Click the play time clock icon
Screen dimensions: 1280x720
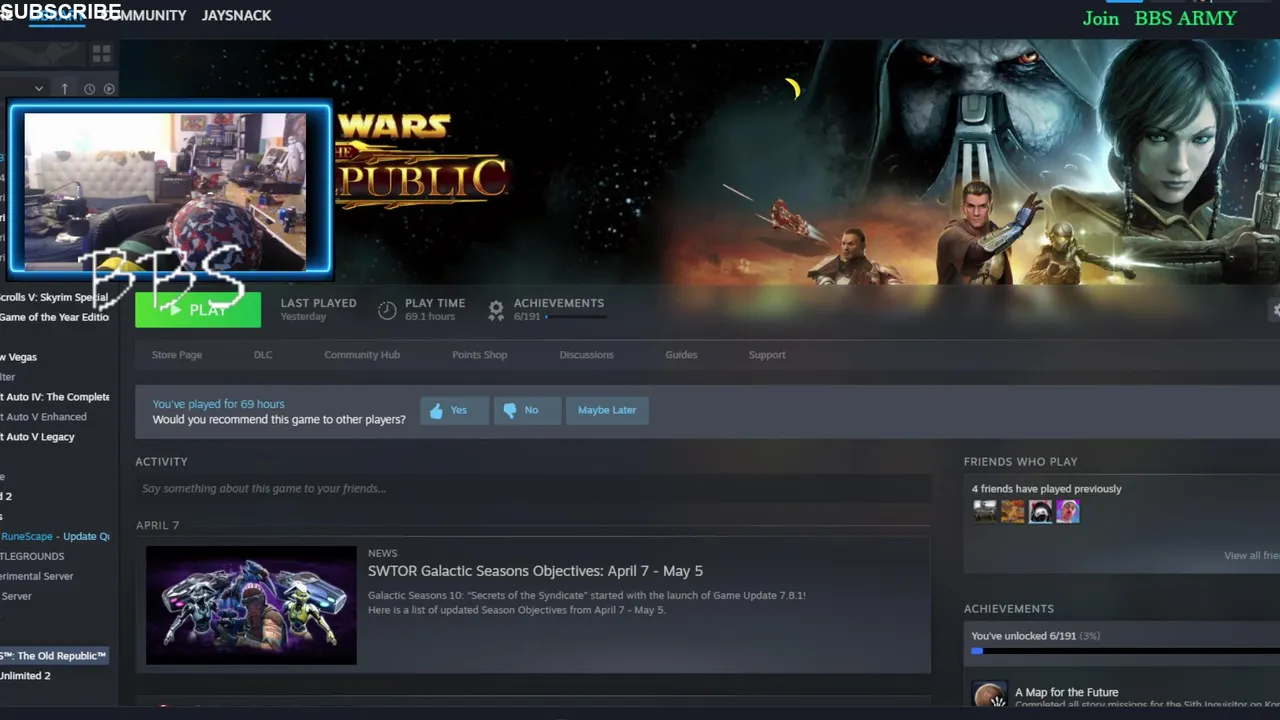click(387, 310)
